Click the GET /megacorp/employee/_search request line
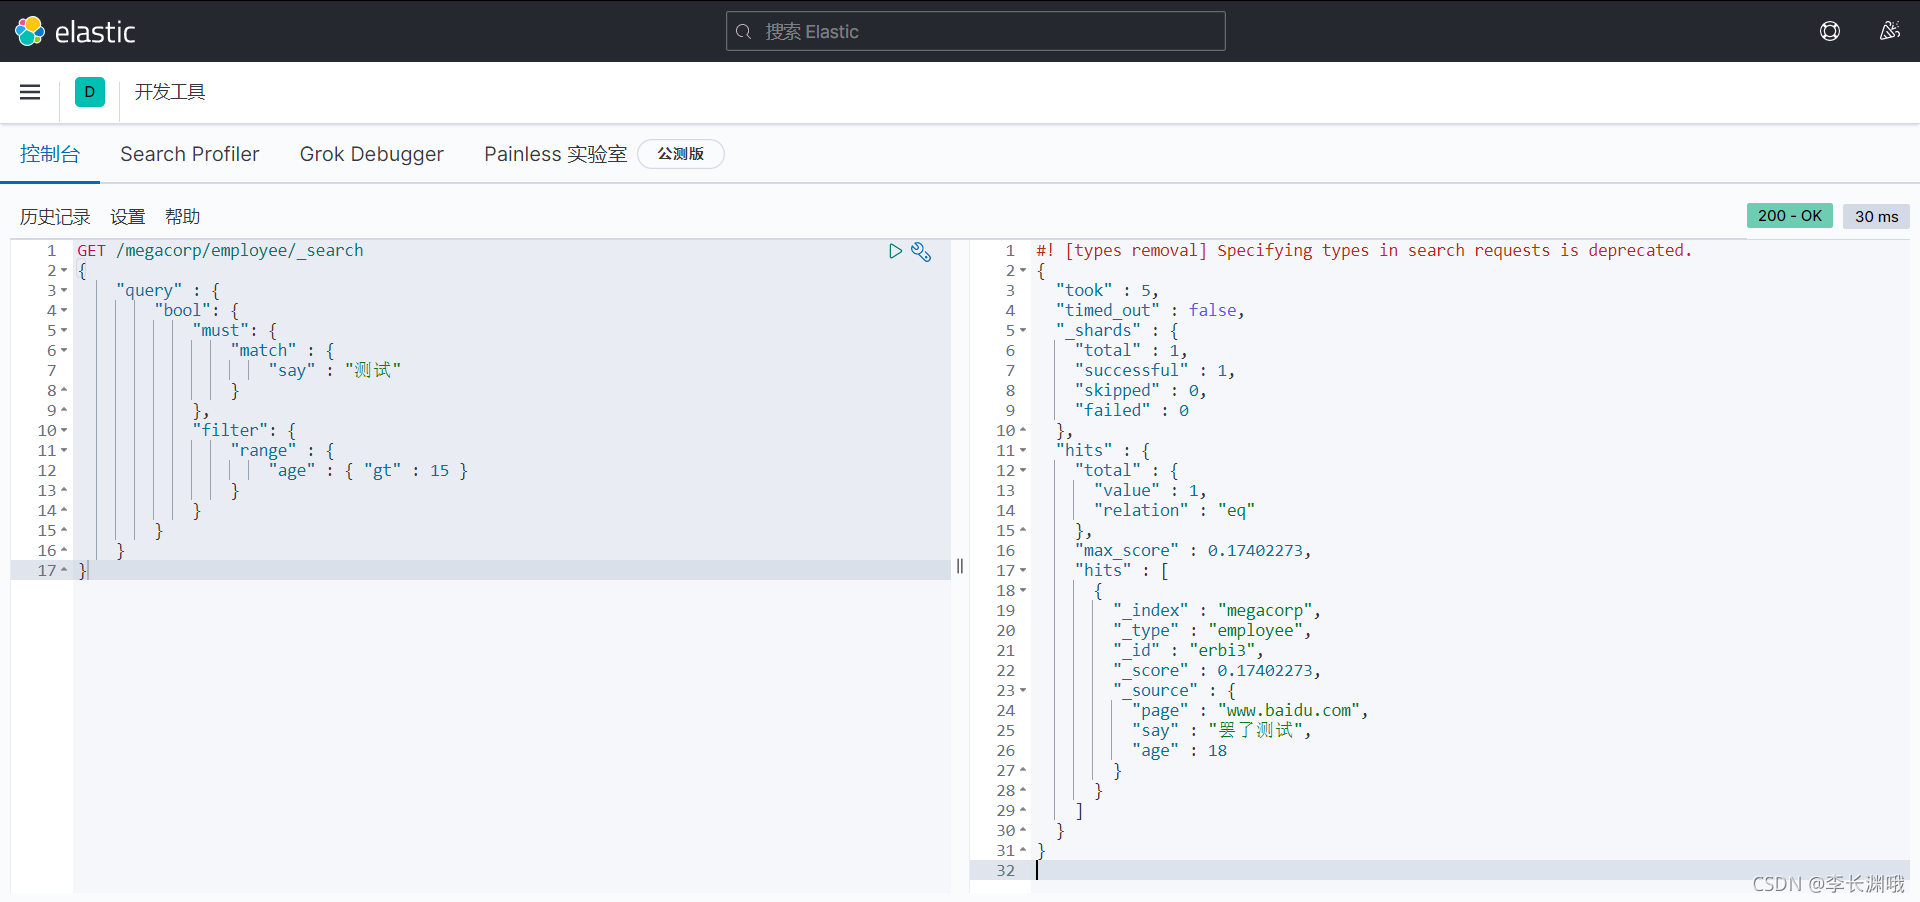 (x=220, y=251)
